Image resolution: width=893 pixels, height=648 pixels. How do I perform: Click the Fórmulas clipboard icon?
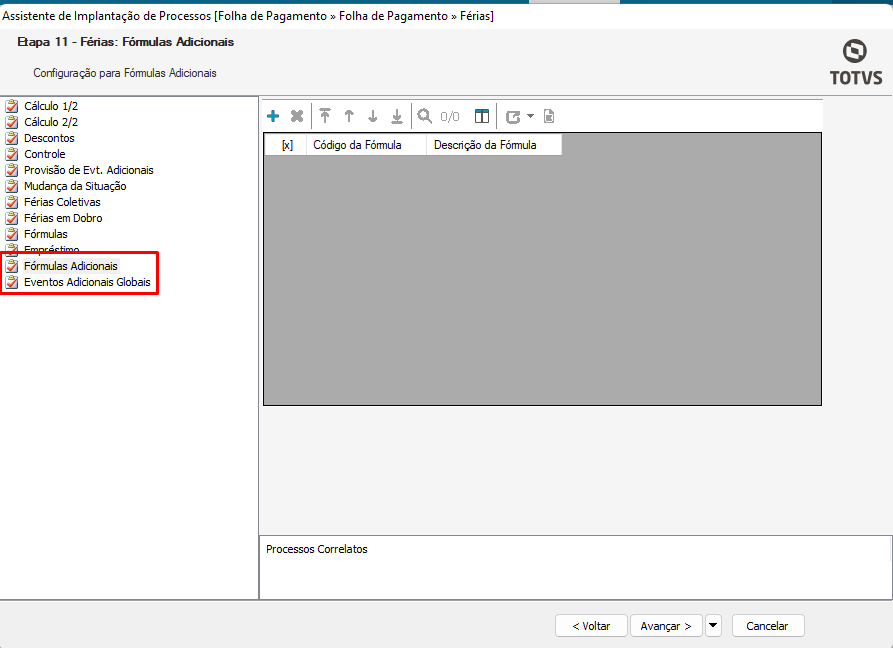pyautogui.click(x=11, y=233)
